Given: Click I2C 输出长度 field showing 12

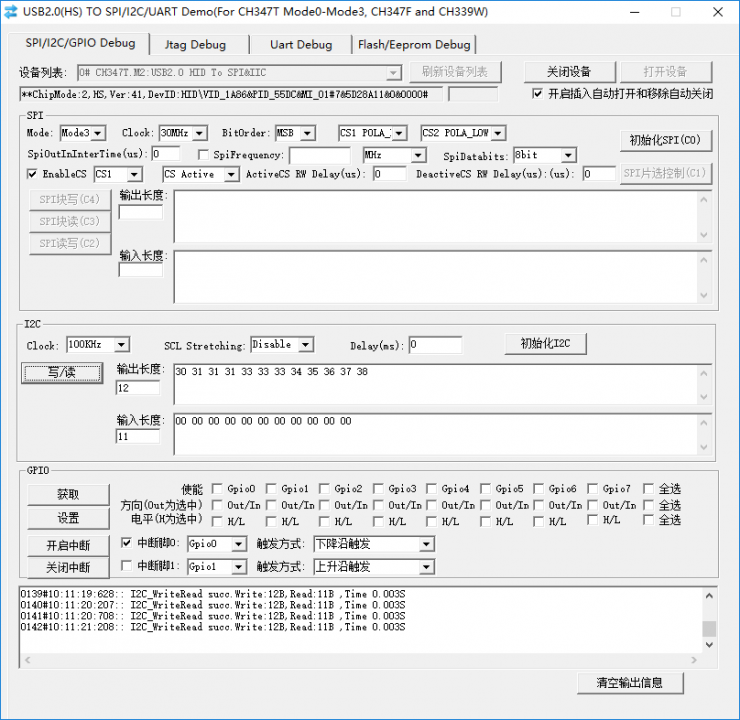Looking at the screenshot, I should tap(137, 388).
